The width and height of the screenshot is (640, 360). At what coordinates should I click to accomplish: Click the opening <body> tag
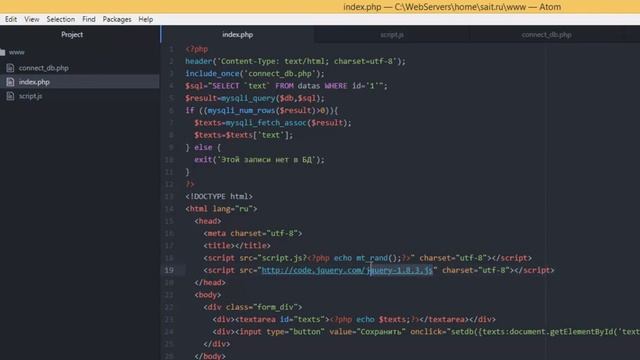[x=208, y=295]
